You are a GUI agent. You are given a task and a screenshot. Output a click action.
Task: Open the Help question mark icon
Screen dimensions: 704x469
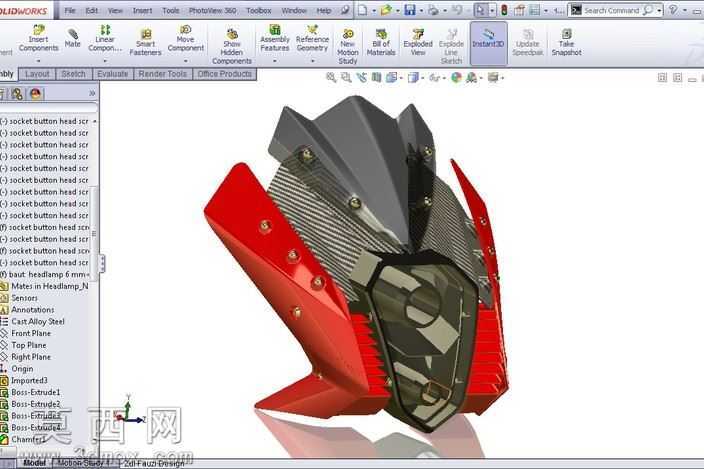(x=673, y=9)
